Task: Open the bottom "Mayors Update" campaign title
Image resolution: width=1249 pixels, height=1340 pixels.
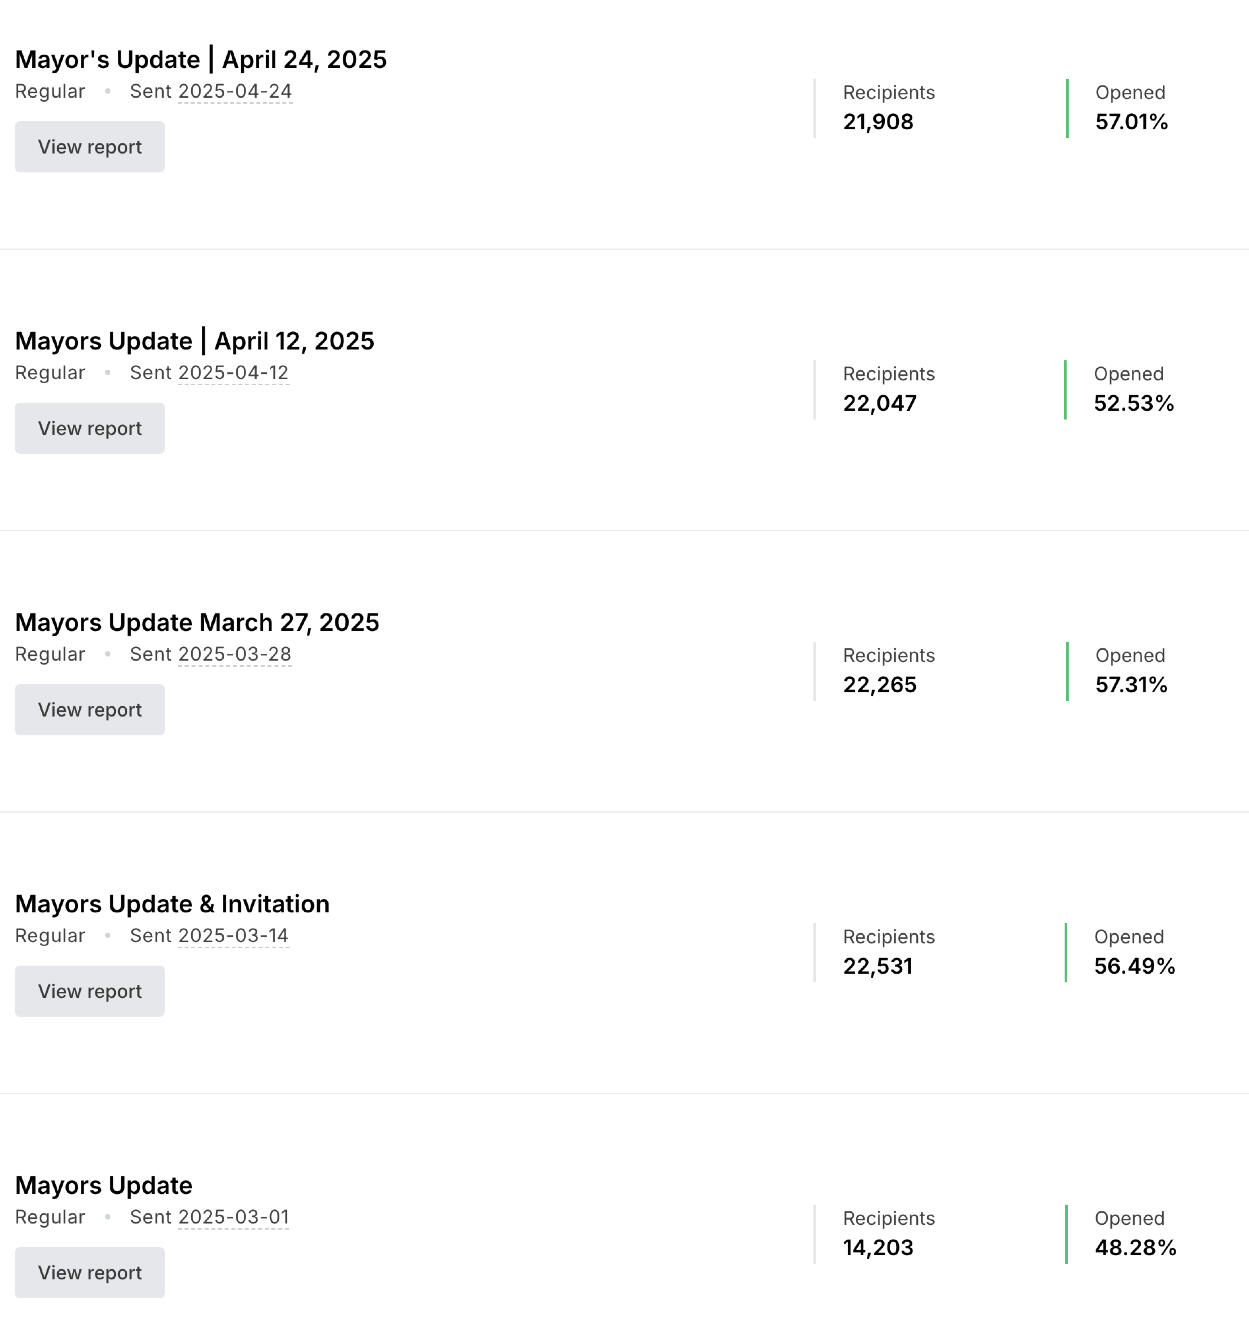Action: [104, 1185]
